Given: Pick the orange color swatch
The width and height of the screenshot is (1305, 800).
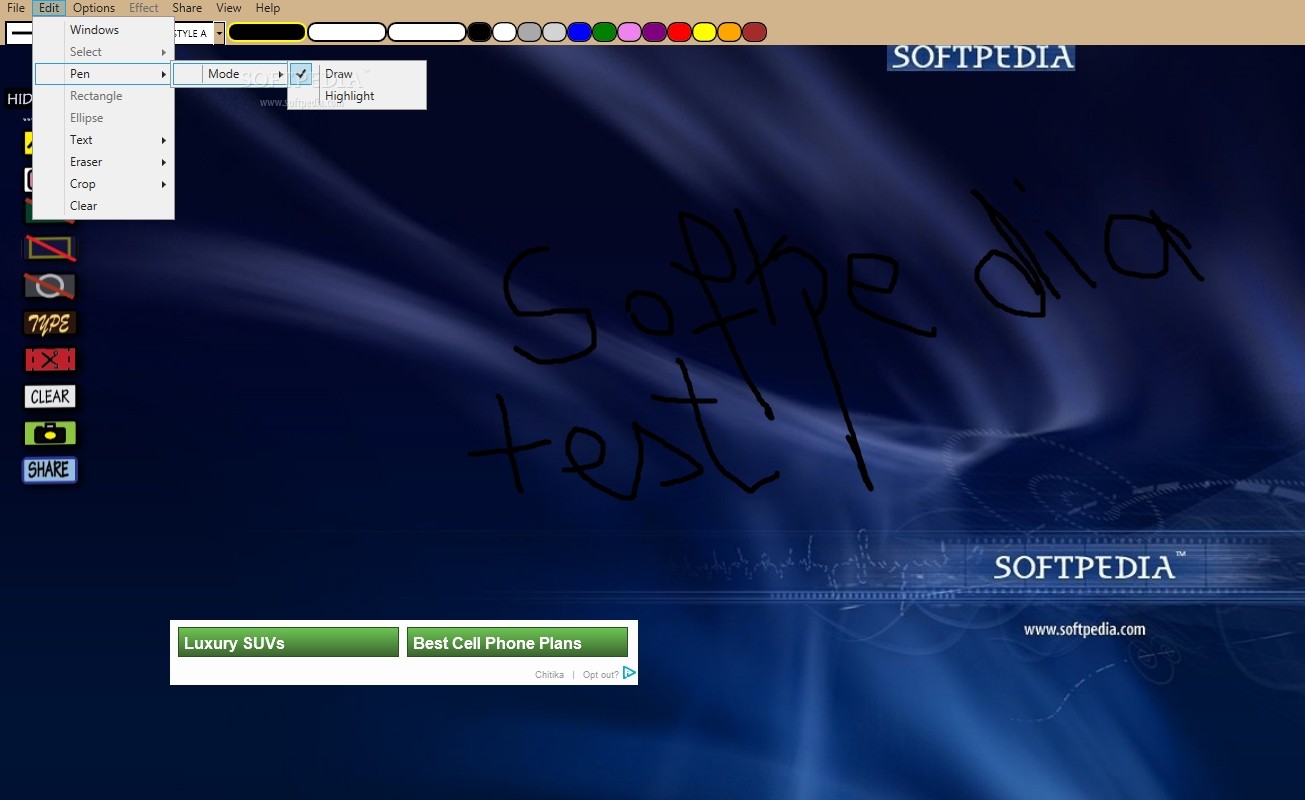Looking at the screenshot, I should click(730, 32).
